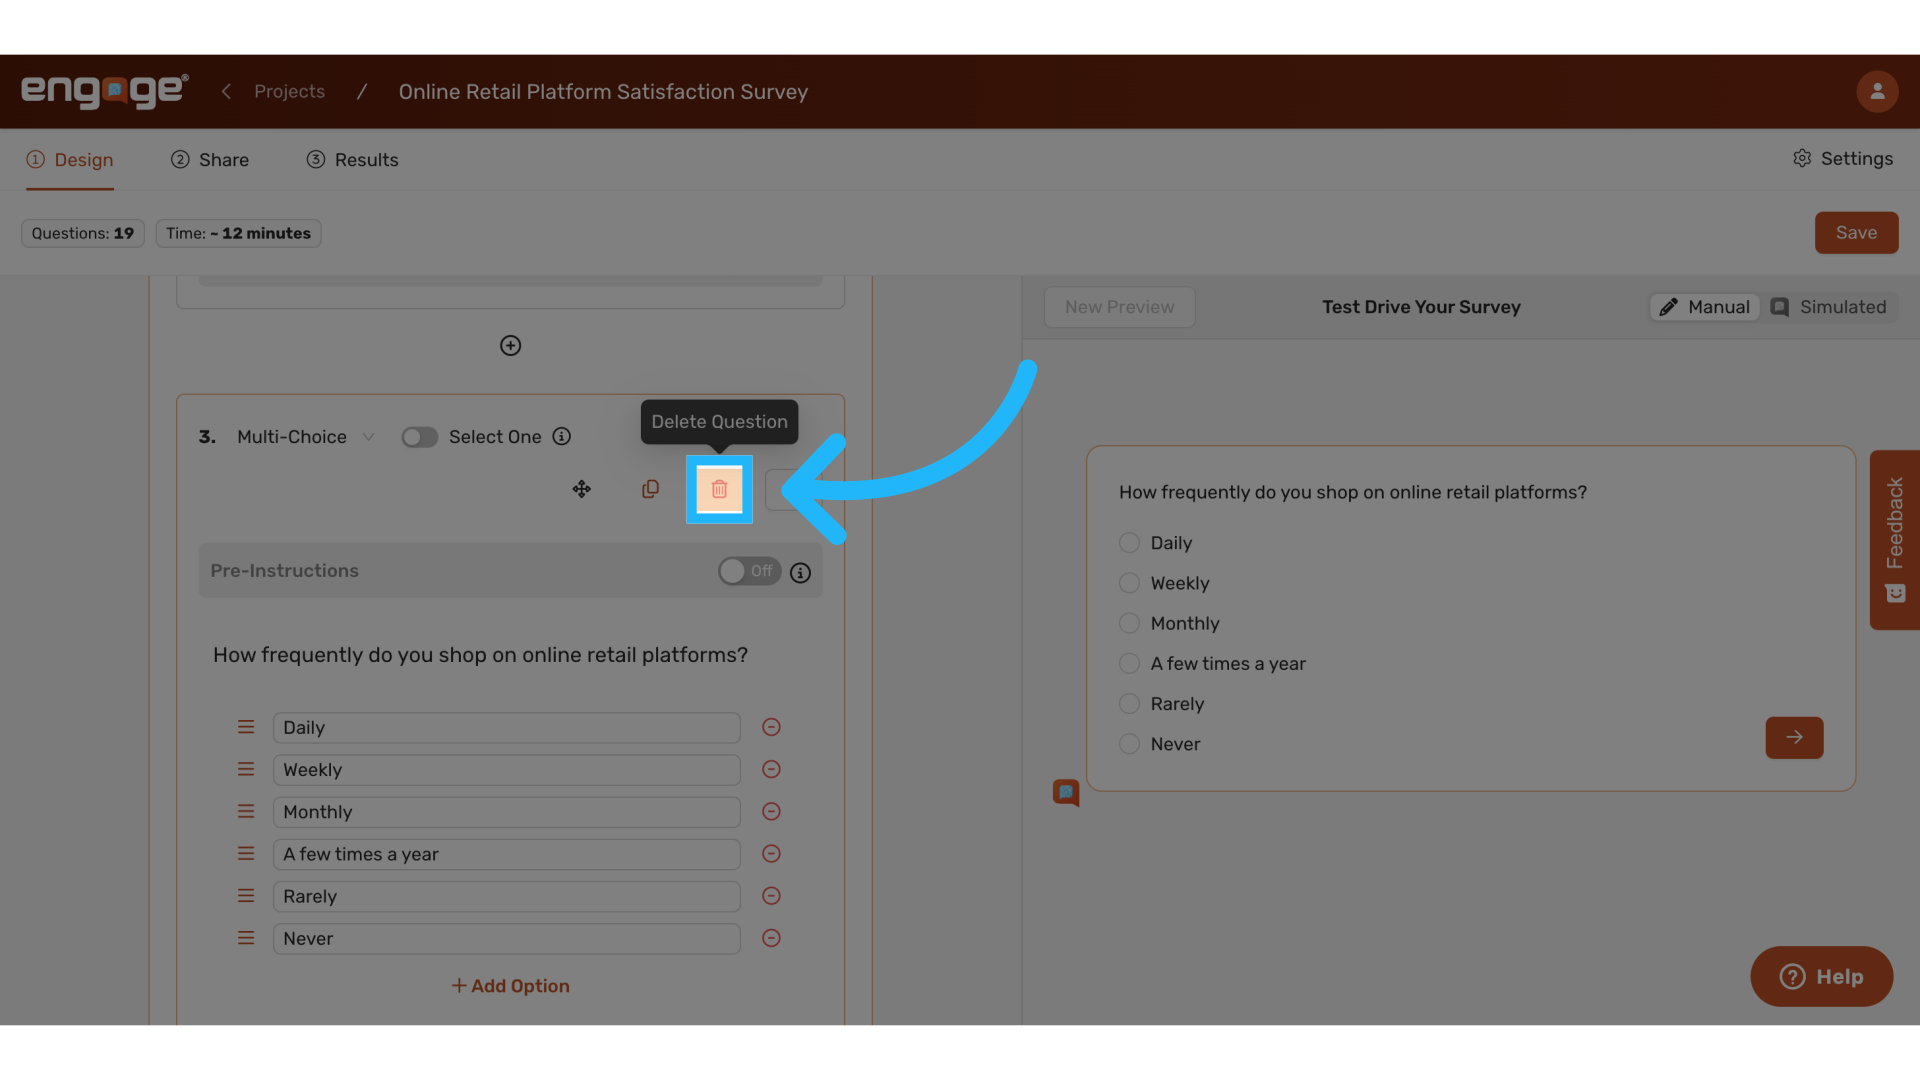Click the A few times a year drag handle

coord(246,853)
